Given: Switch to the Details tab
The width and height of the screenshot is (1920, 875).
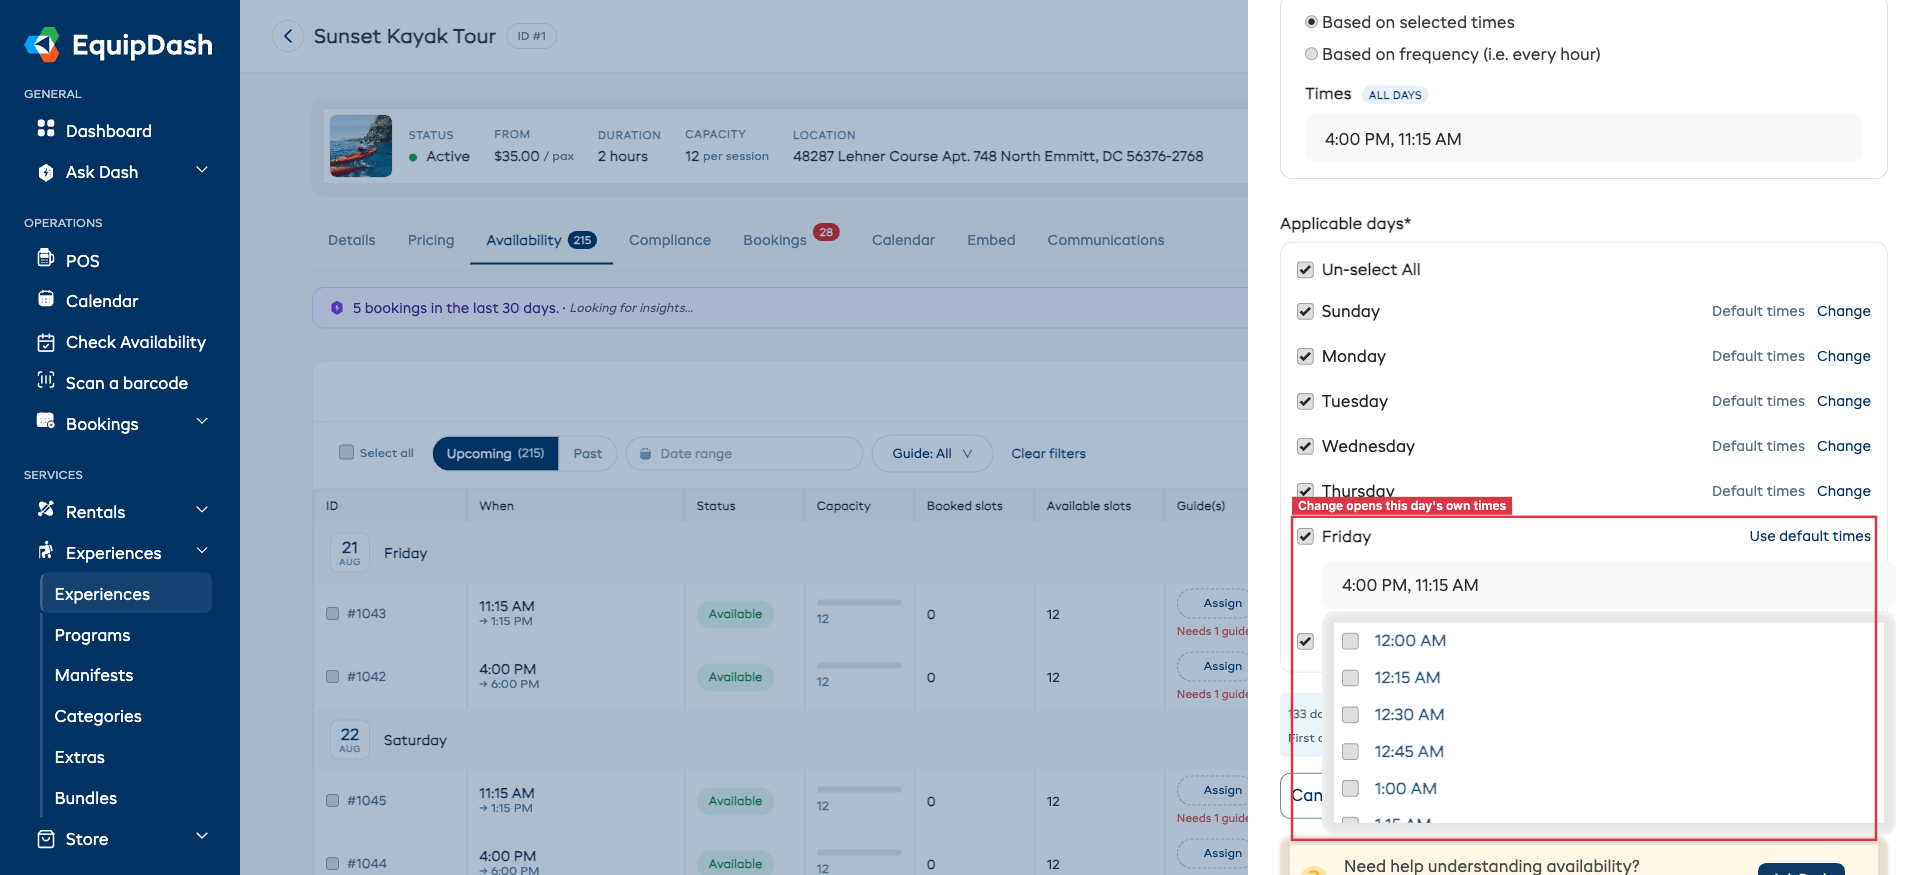Looking at the screenshot, I should (352, 240).
